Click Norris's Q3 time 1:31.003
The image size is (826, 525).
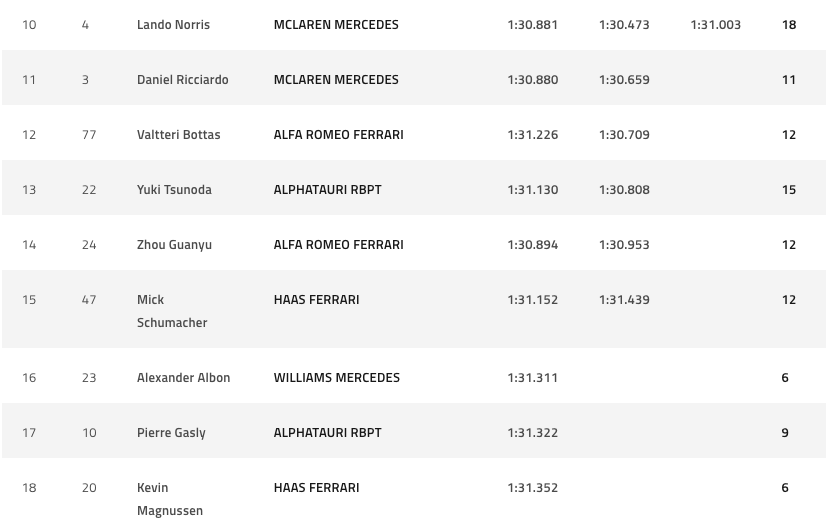715,25
